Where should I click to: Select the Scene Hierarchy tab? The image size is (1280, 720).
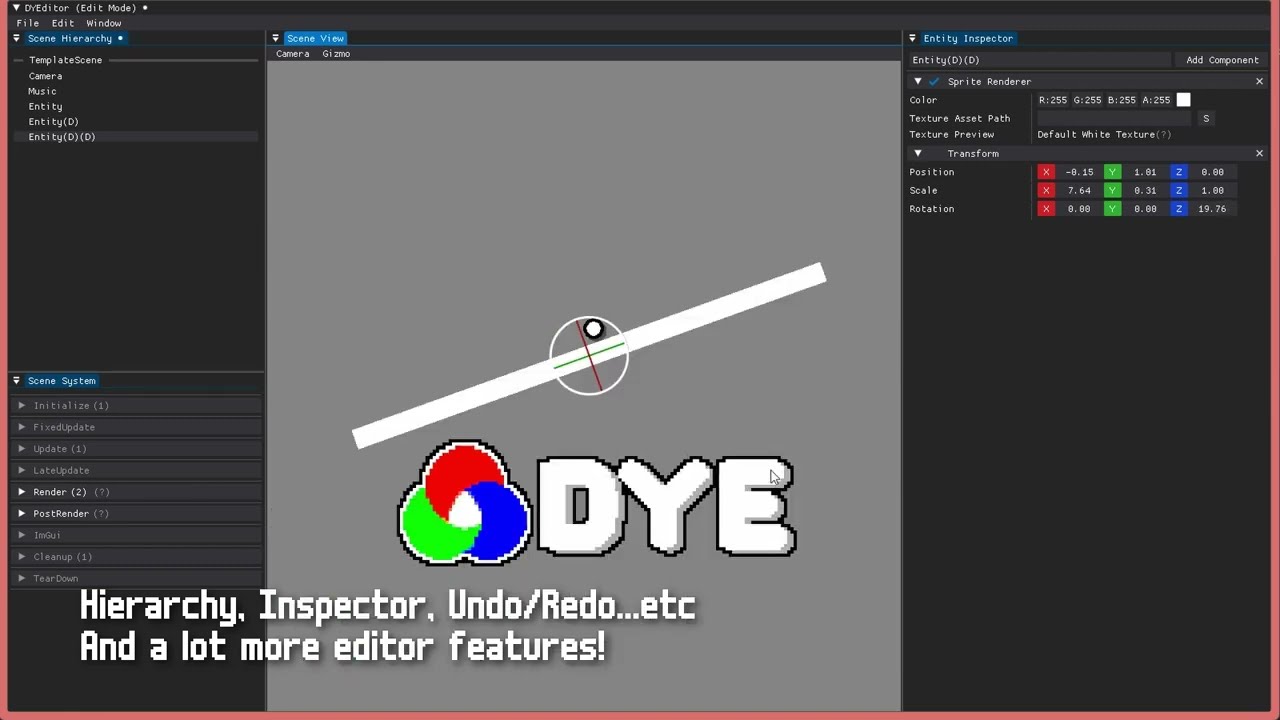75,38
